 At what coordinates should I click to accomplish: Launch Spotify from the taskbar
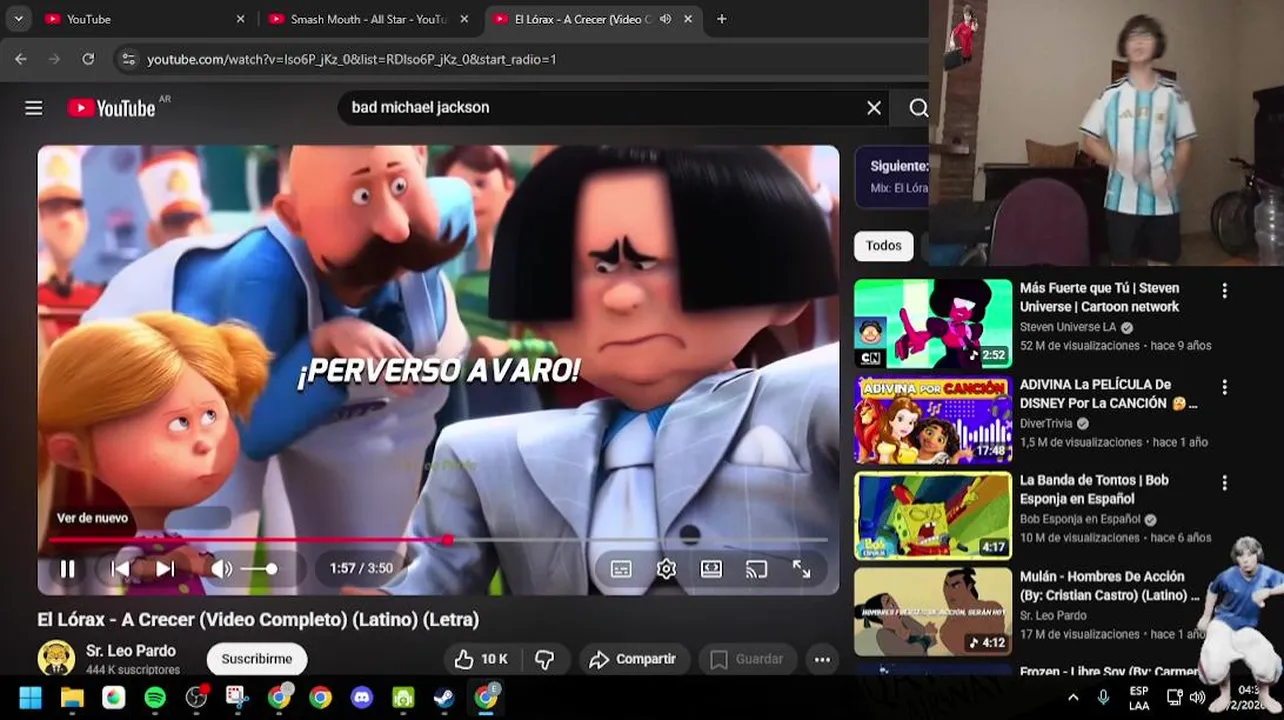pyautogui.click(x=155, y=698)
